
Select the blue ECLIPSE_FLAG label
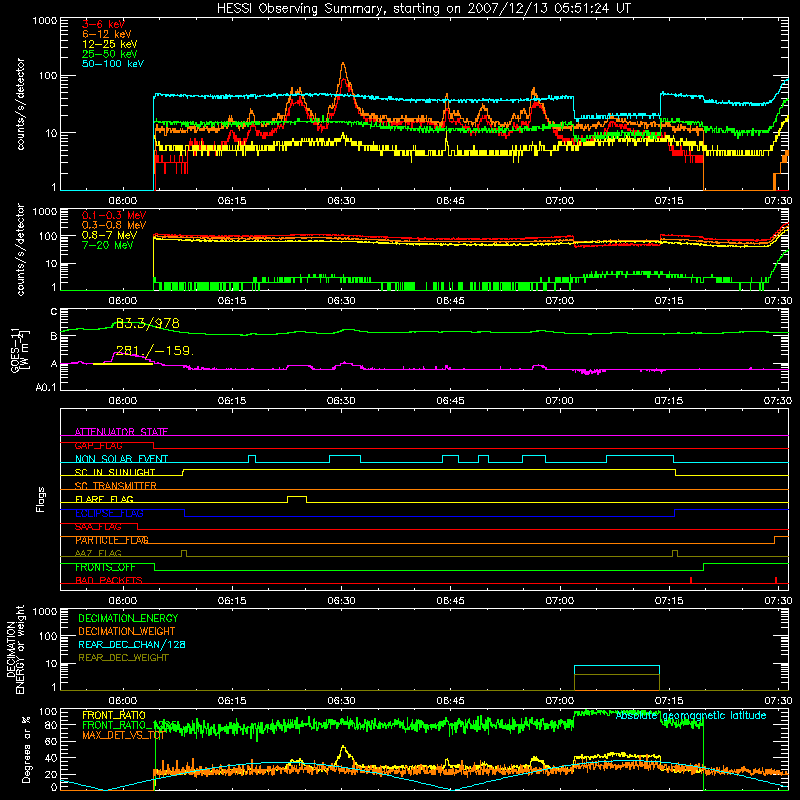pyautogui.click(x=109, y=513)
